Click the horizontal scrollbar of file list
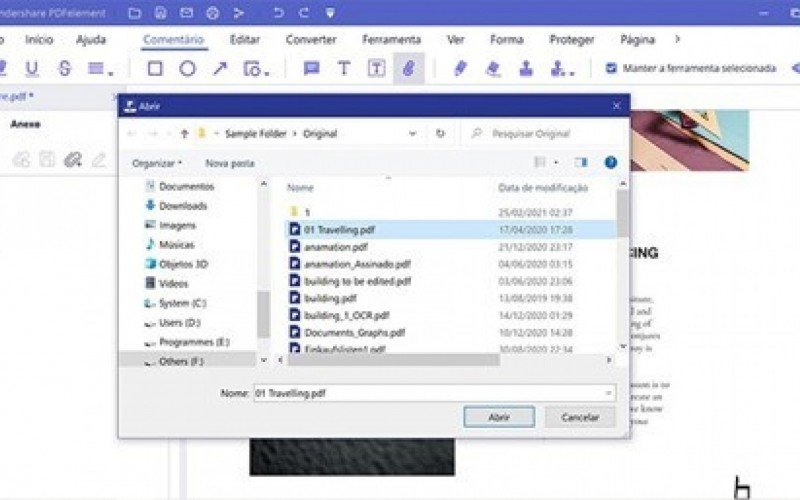 click(x=393, y=360)
